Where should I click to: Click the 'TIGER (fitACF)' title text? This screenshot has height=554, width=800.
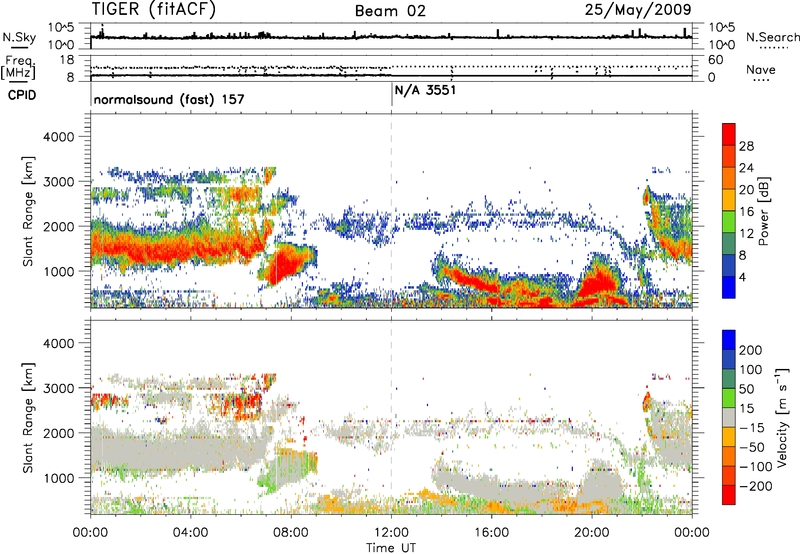(x=153, y=9)
